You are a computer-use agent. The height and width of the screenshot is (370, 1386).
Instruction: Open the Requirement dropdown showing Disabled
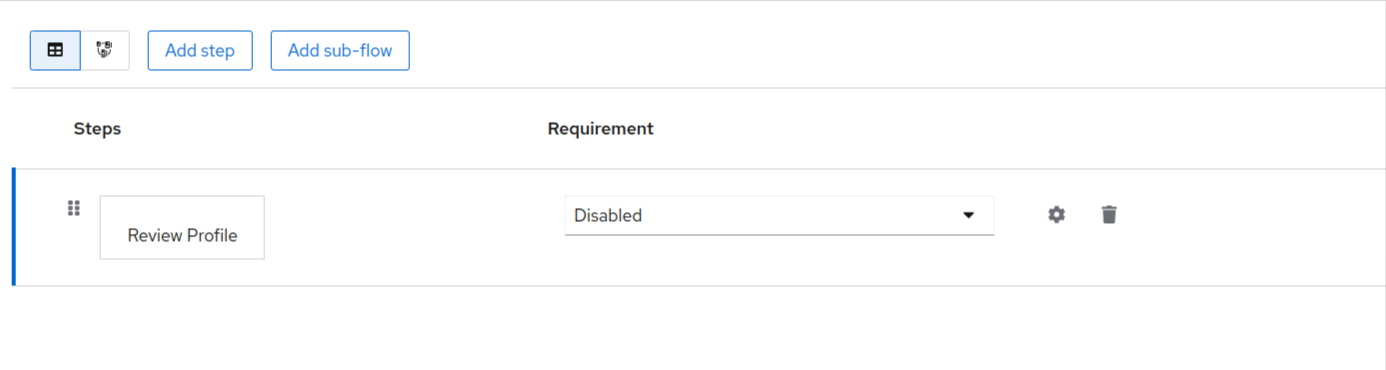(779, 215)
